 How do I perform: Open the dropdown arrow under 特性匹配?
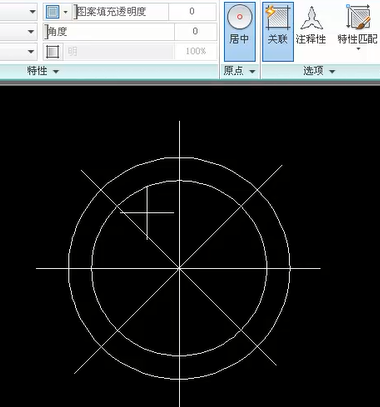tap(359, 49)
